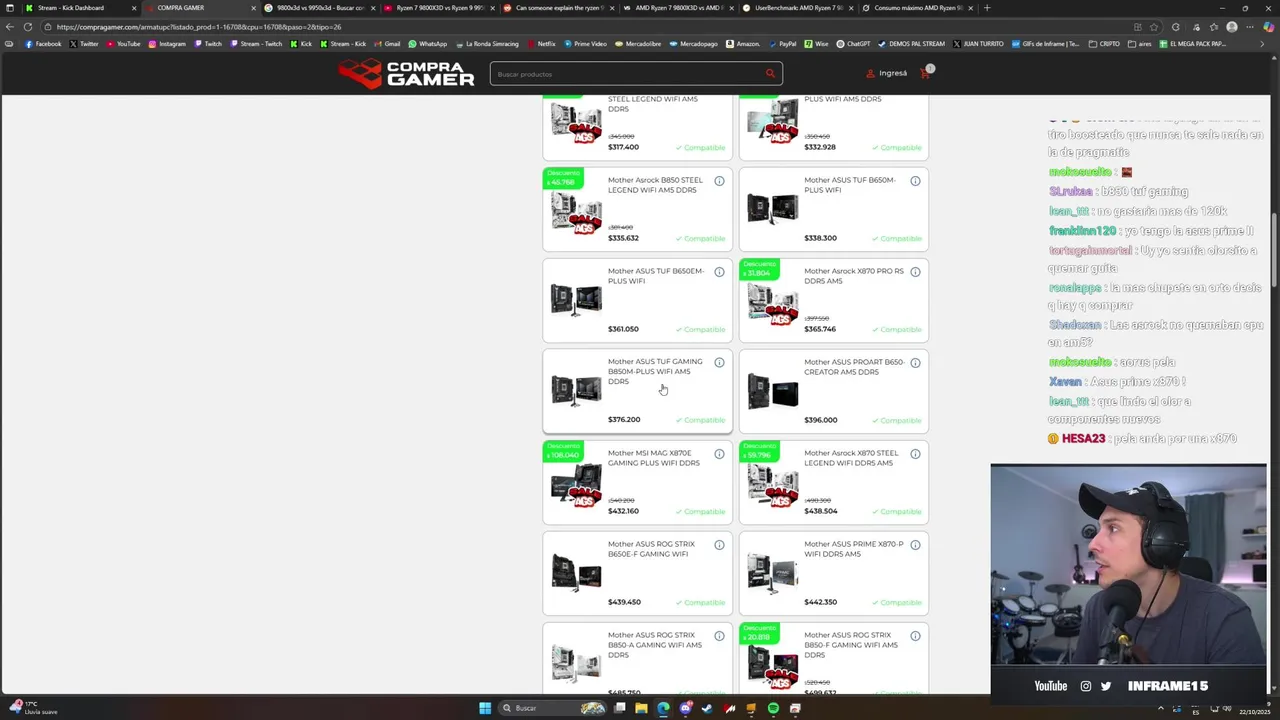Open a new browser tab

(987, 8)
